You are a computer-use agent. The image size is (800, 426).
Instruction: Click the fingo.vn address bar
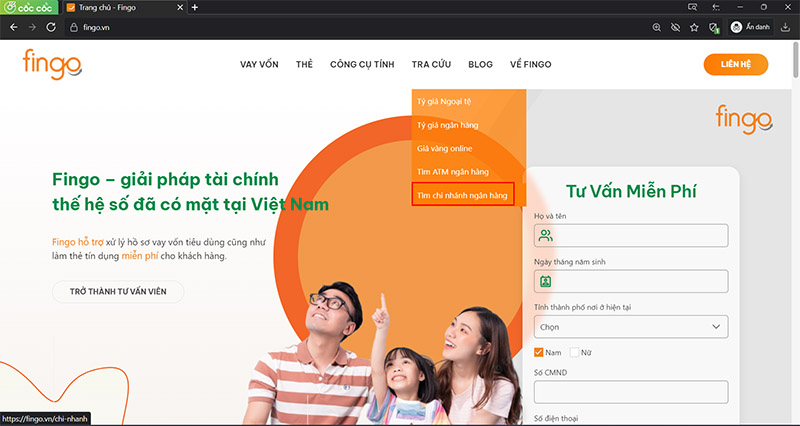357,28
